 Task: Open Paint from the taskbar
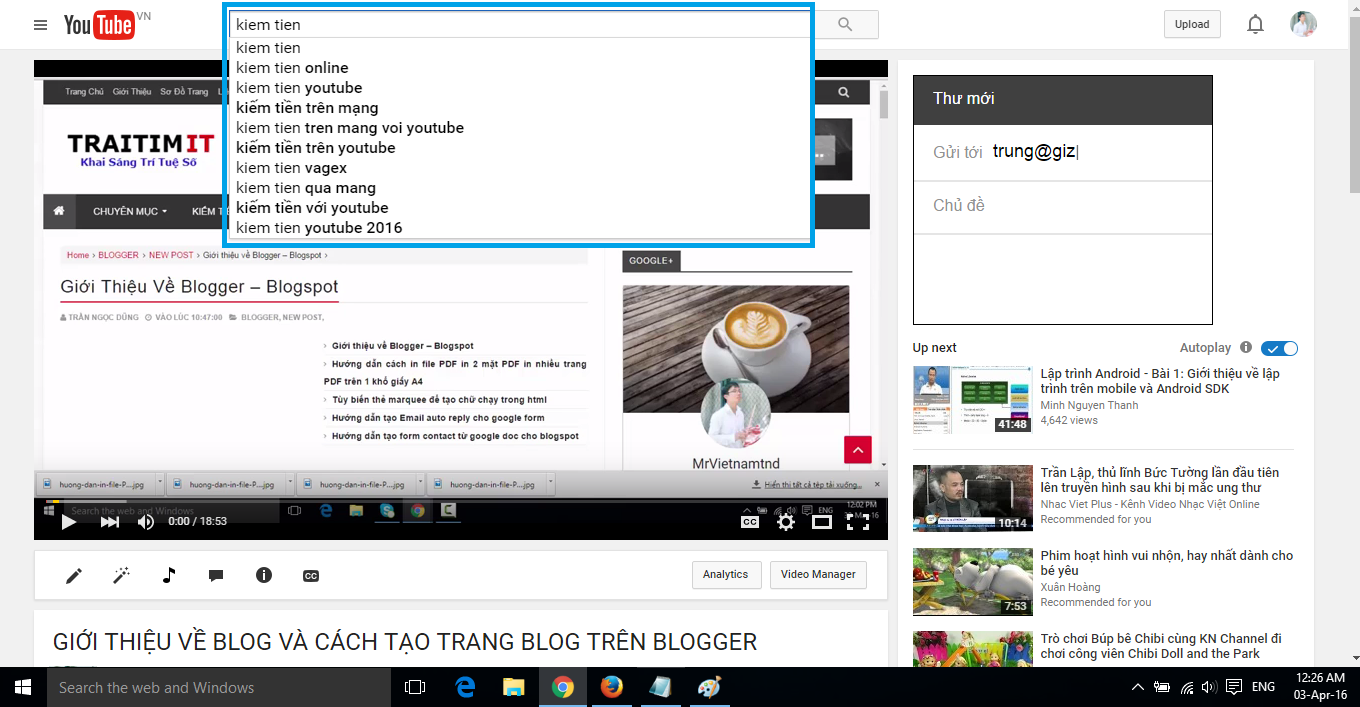pyautogui.click(x=708, y=687)
